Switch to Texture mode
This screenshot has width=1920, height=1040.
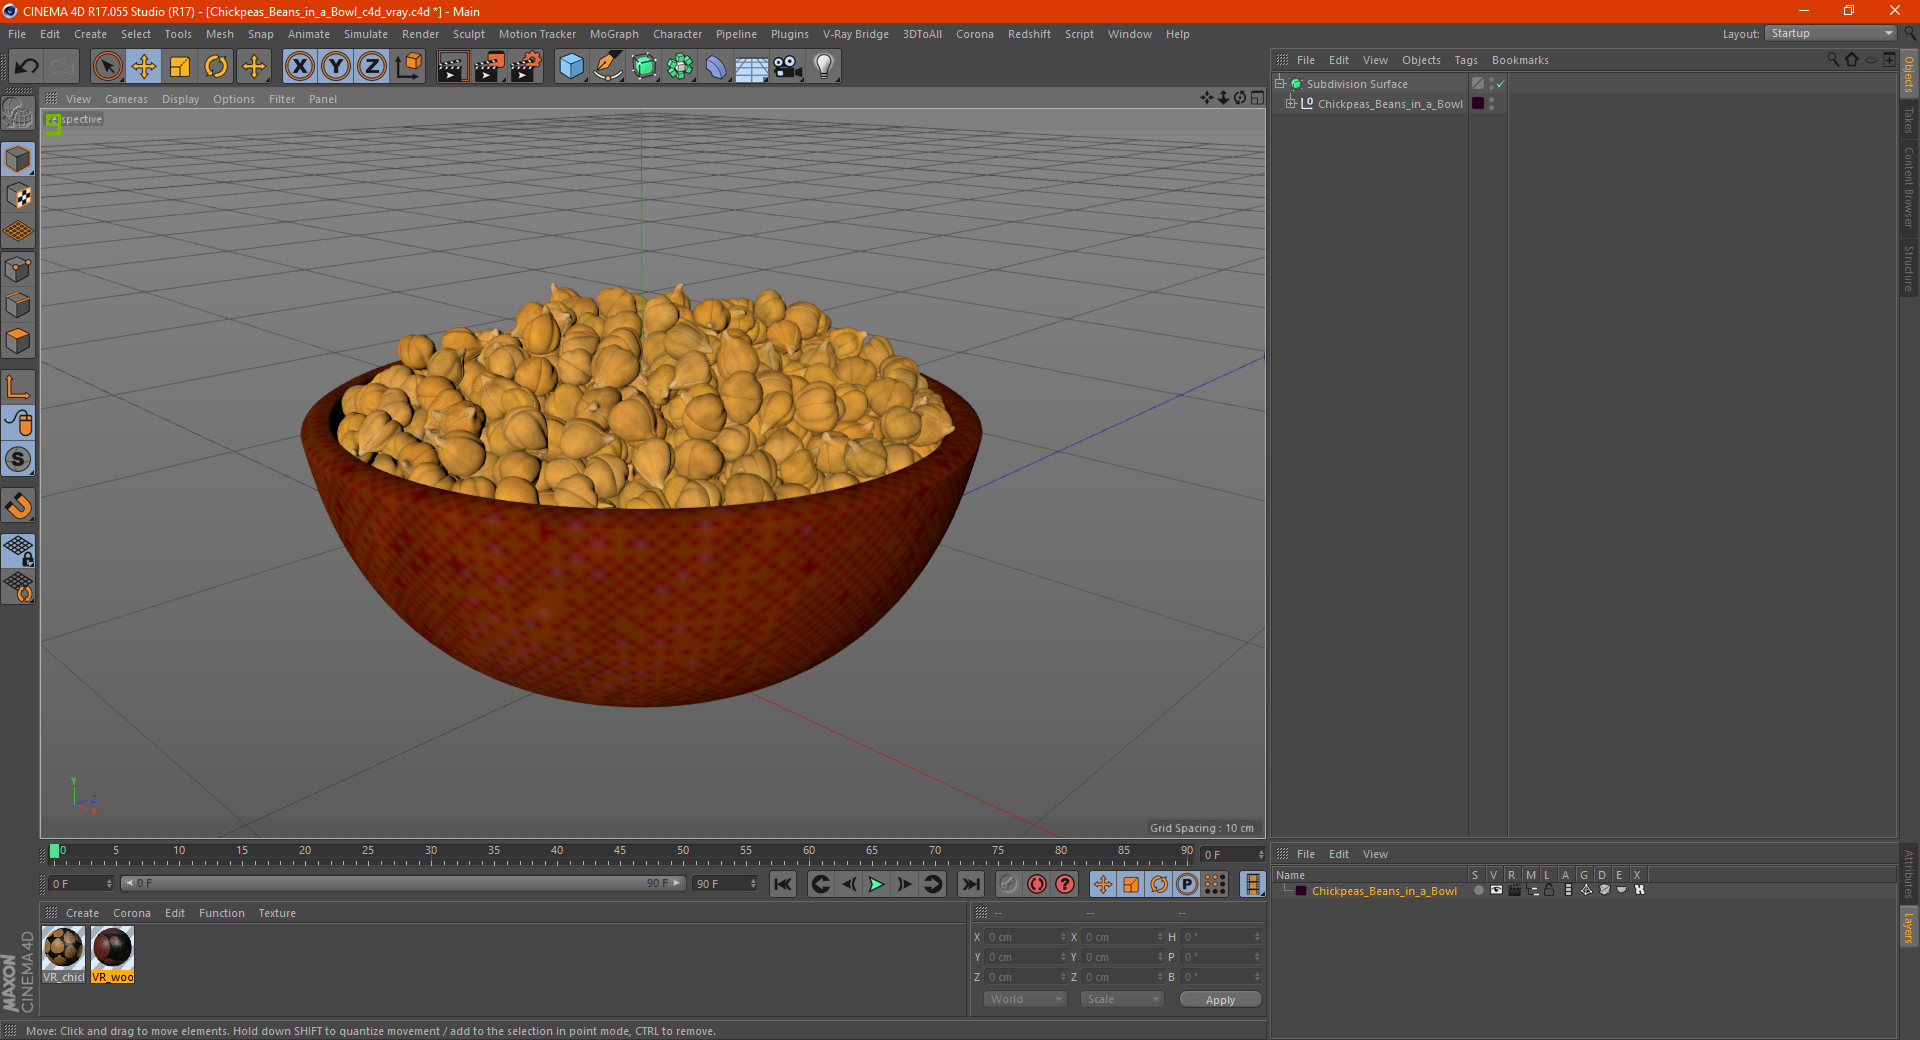(18, 196)
